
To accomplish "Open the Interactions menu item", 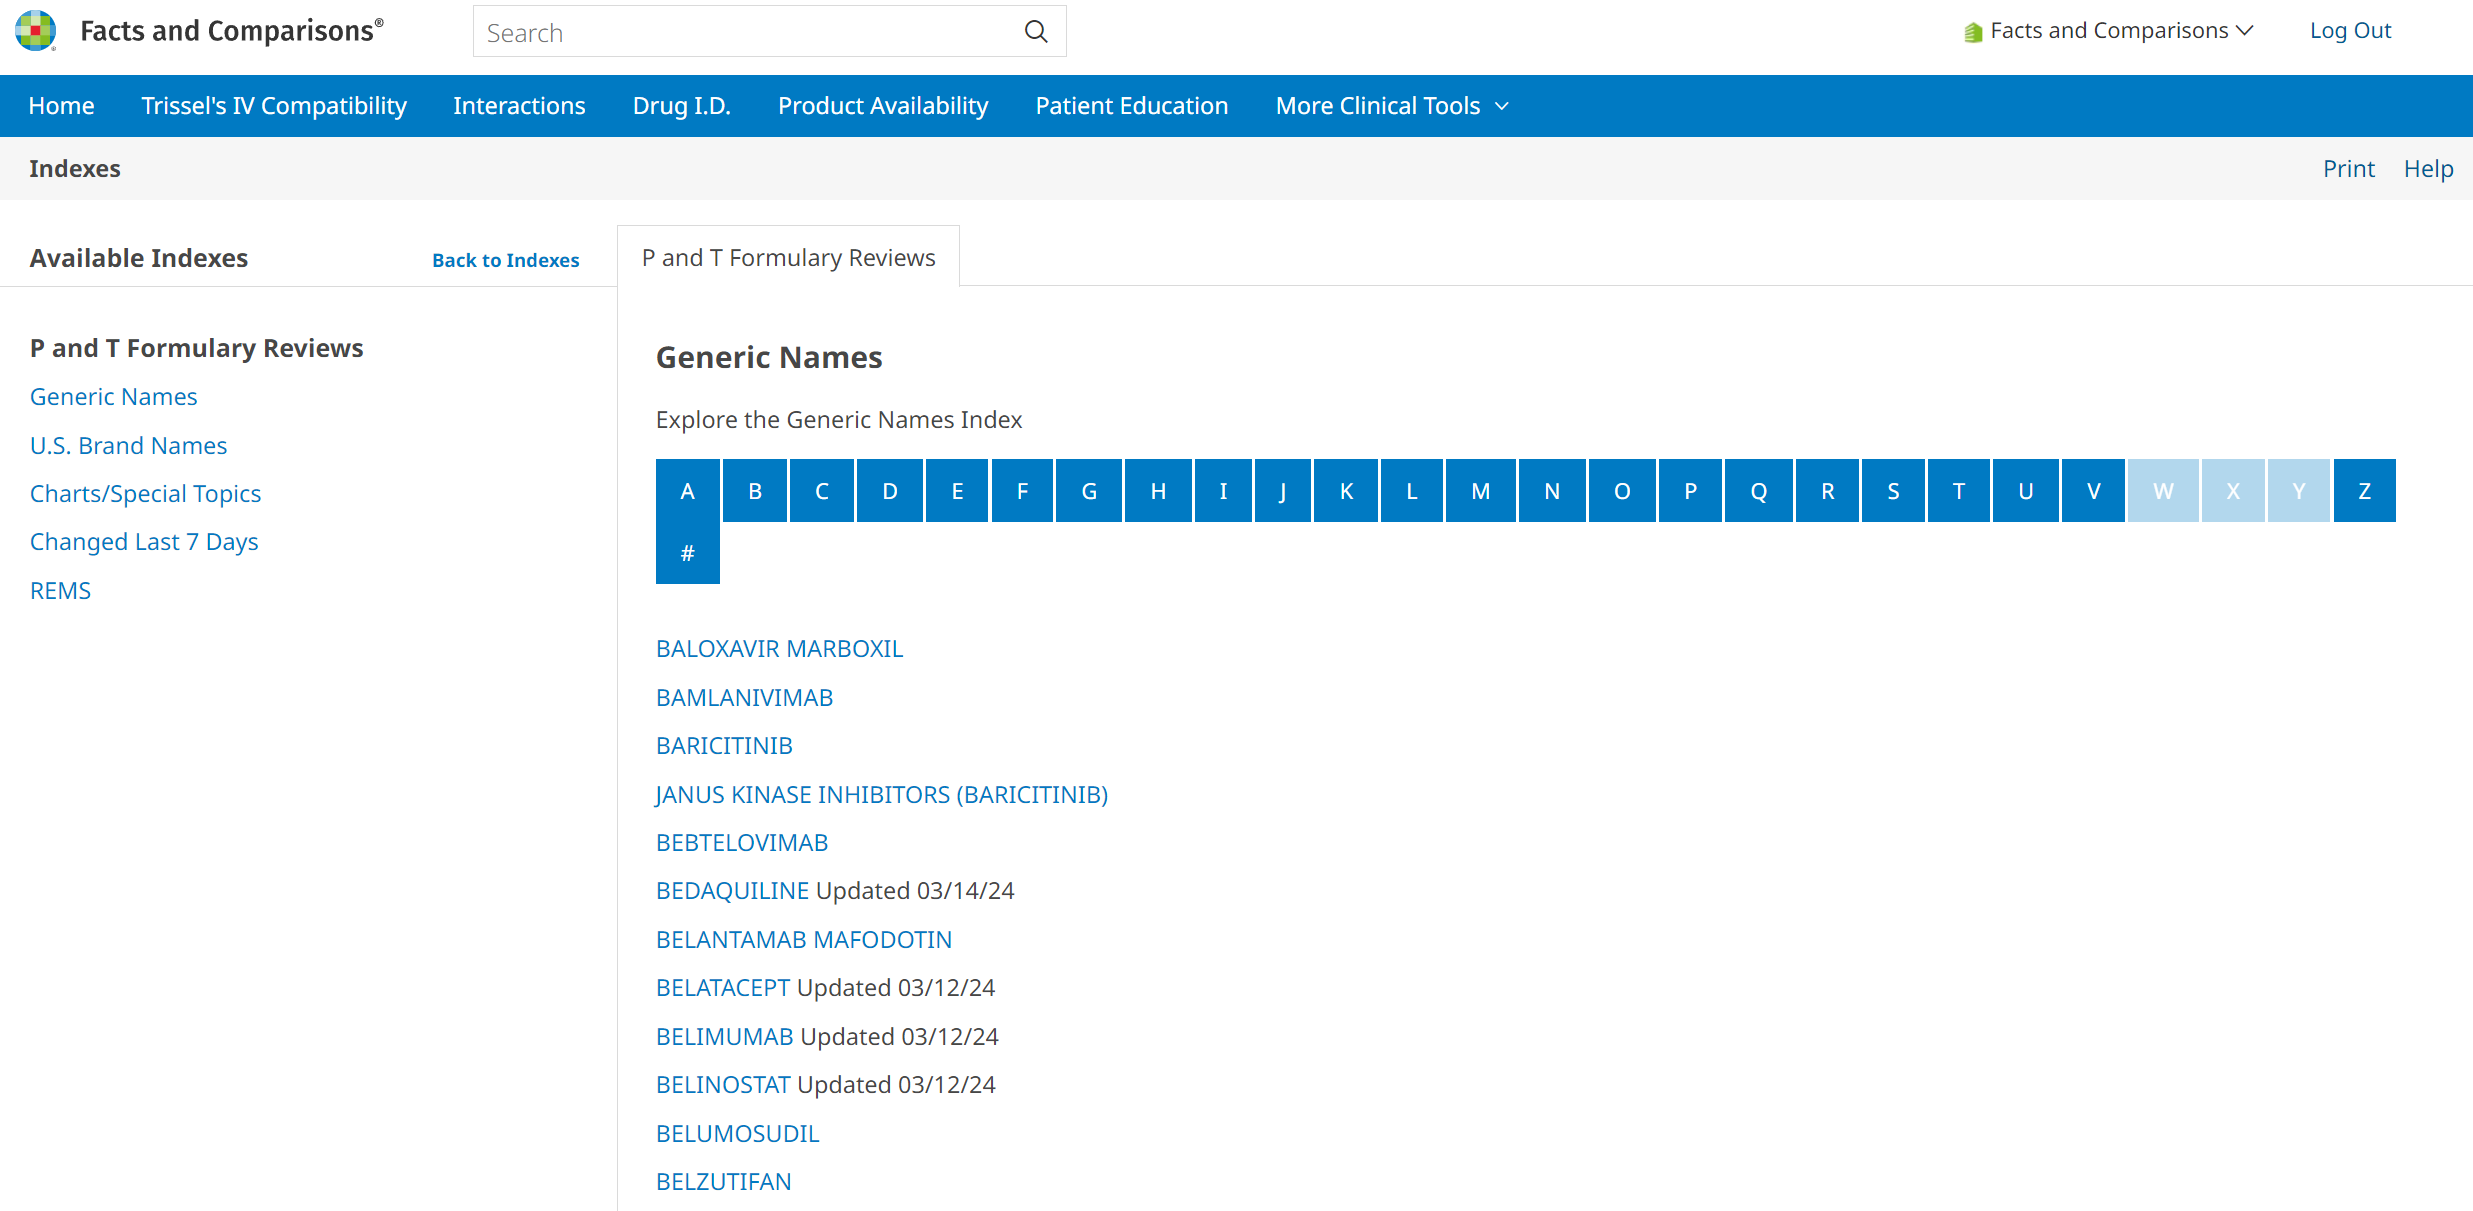I will pyautogui.click(x=519, y=106).
